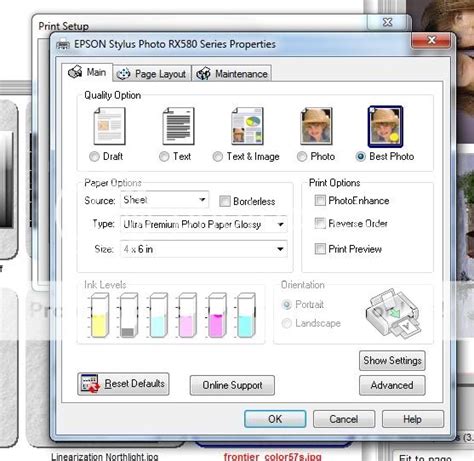
Task: Click the Linearization Northlight.jpg file name
Action: [x=105, y=456]
